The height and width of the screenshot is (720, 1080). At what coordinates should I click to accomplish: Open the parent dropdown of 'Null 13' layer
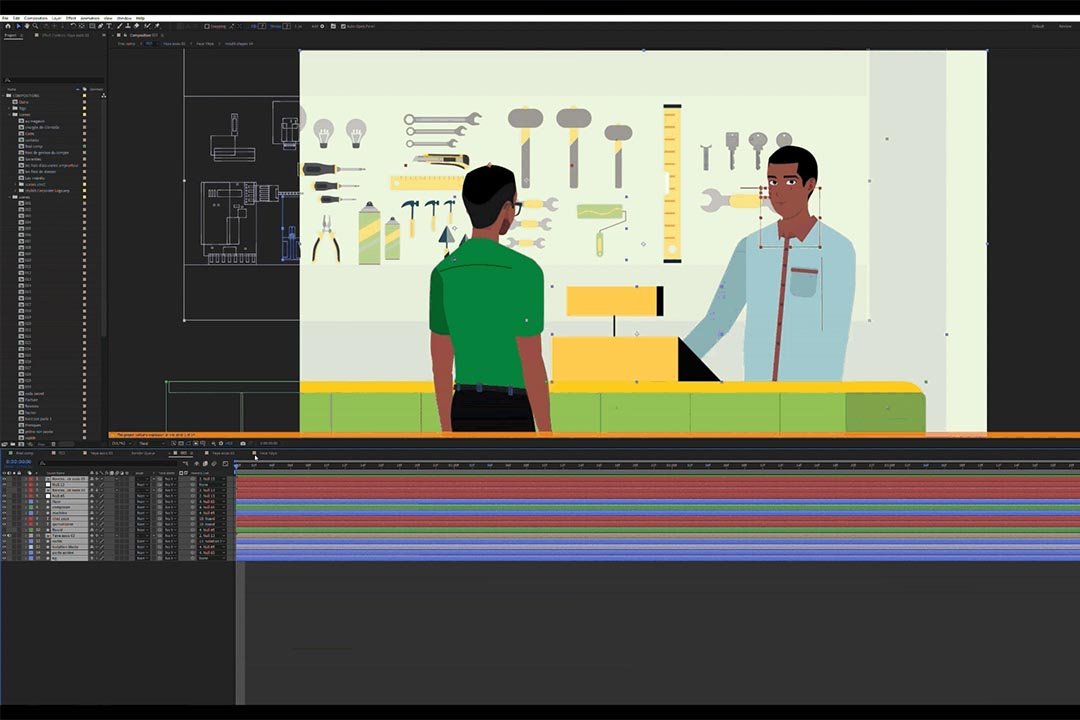point(211,484)
